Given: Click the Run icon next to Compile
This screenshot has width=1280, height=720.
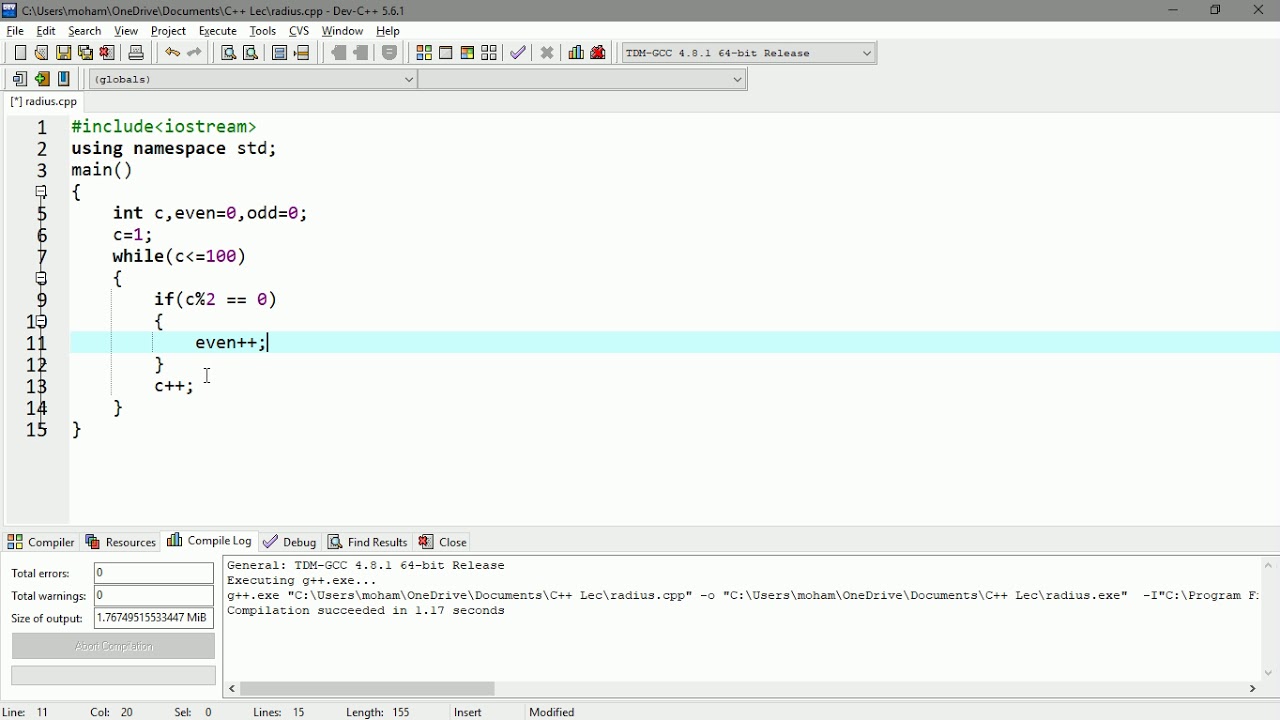Looking at the screenshot, I should click(446, 53).
